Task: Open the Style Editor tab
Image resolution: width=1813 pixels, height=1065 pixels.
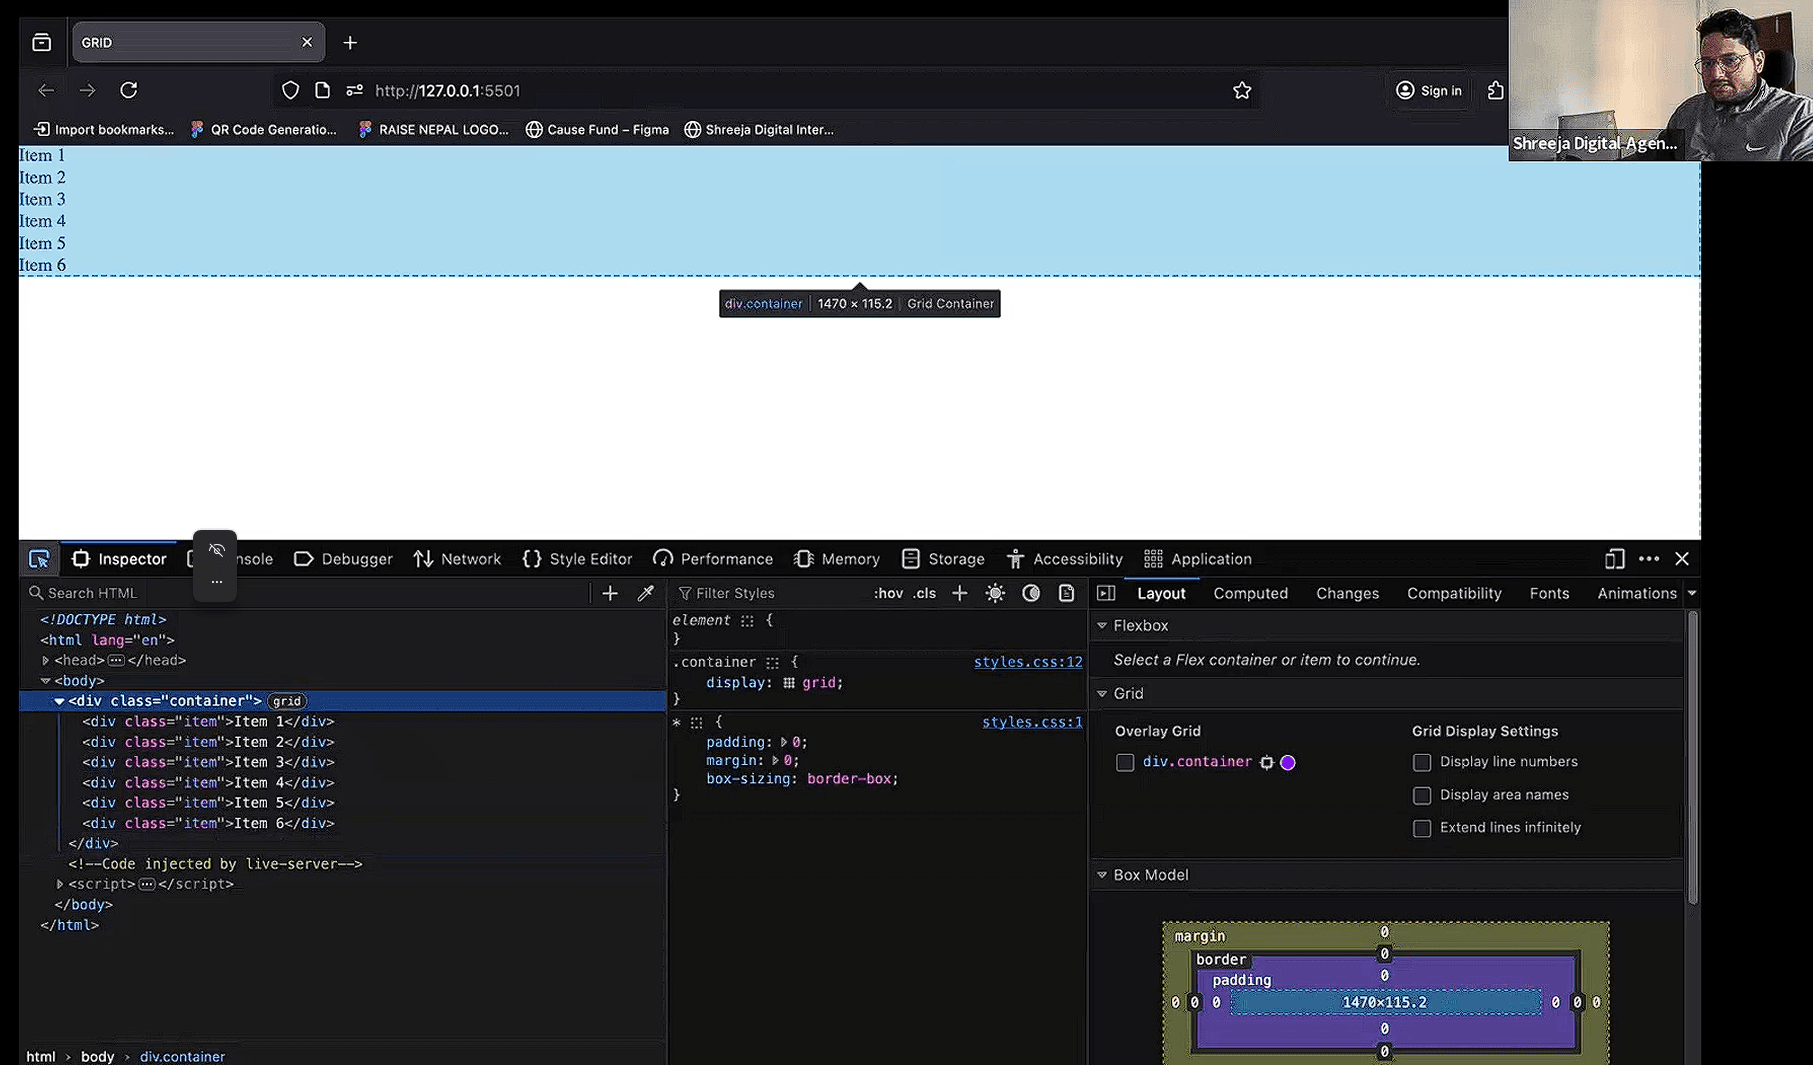Action: [577, 559]
